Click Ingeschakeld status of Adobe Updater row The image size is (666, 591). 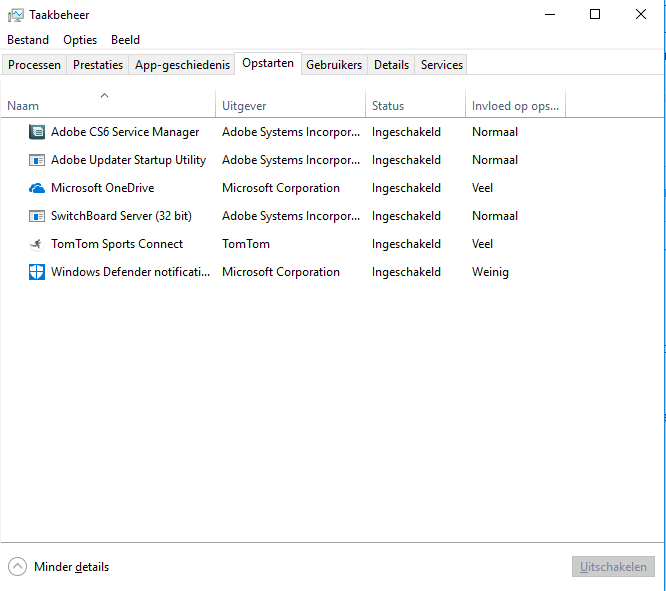pos(406,160)
